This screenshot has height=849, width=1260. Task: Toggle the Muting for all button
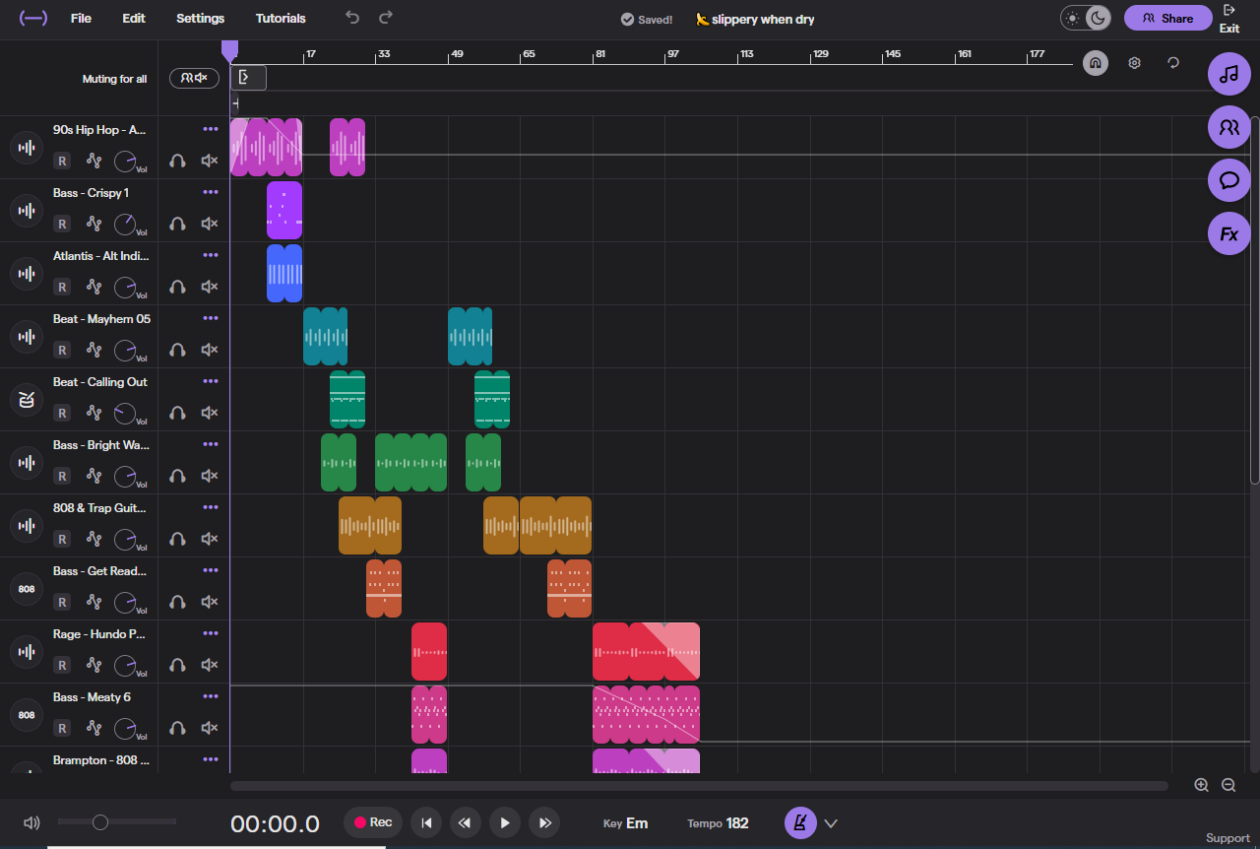click(194, 78)
